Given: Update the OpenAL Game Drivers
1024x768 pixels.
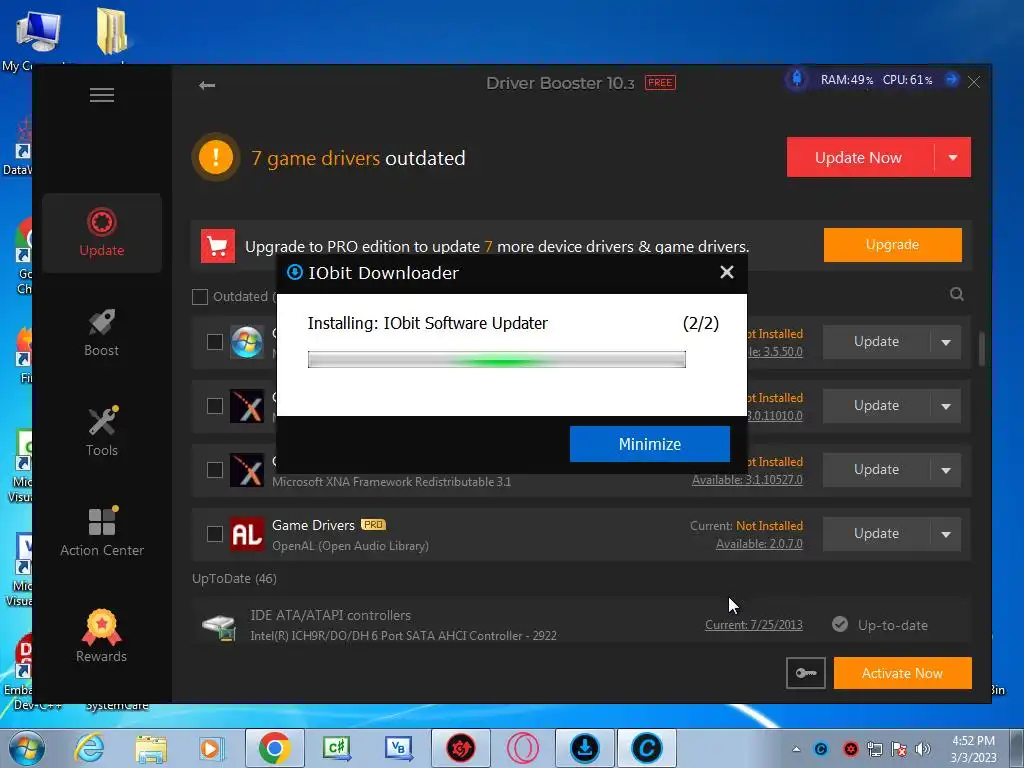Looking at the screenshot, I should pyautogui.click(x=876, y=534).
